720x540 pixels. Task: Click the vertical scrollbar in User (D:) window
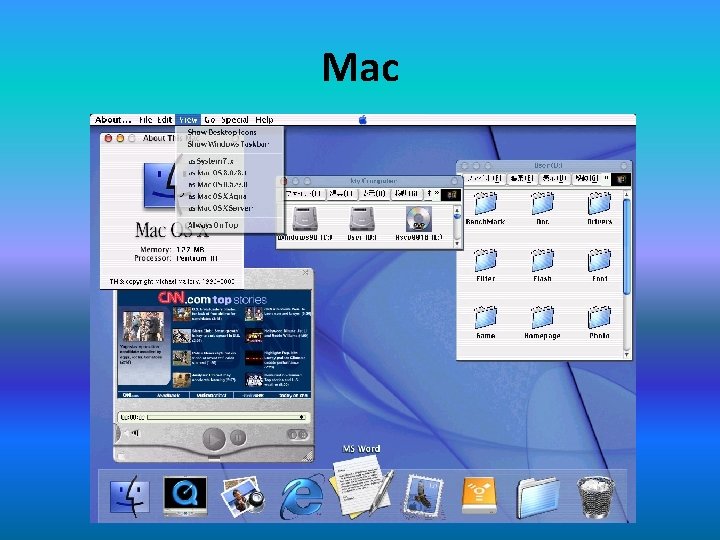pos(627,247)
